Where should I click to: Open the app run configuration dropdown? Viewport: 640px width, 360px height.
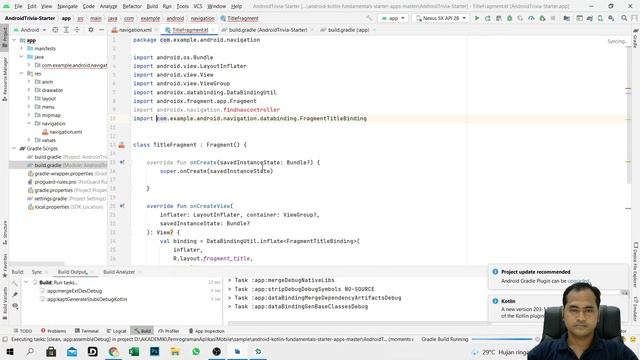point(393,18)
